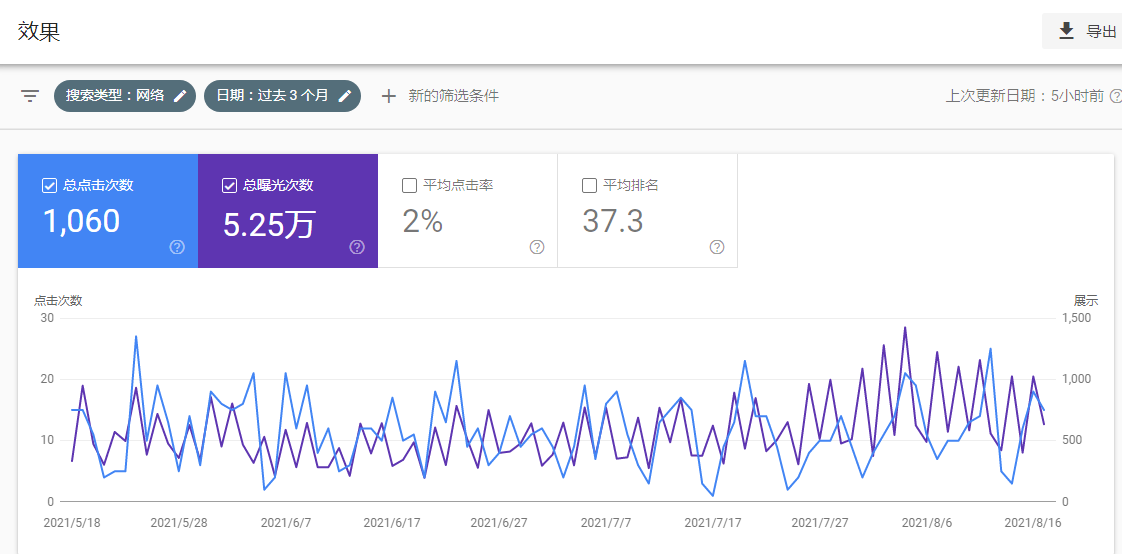The height and width of the screenshot is (554, 1122).
Task: Edit the 日期 filter via its pencil icon
Action: point(345,96)
